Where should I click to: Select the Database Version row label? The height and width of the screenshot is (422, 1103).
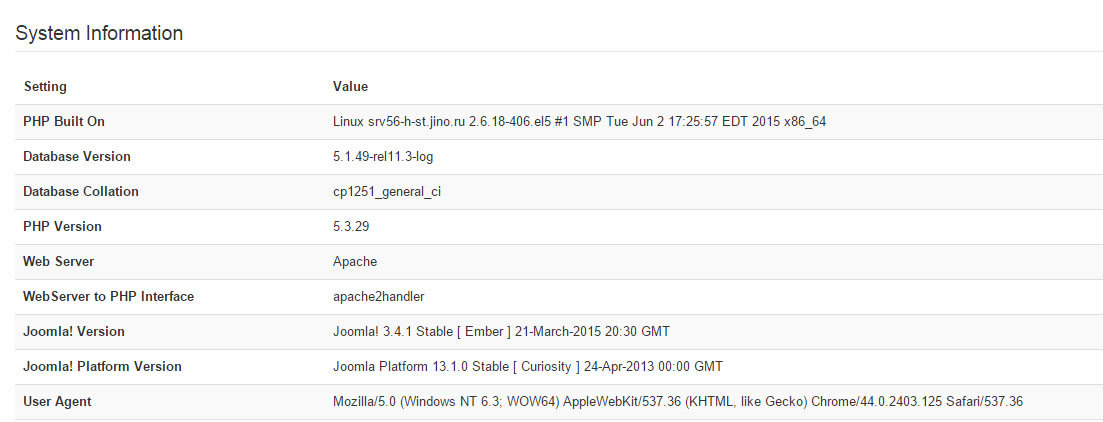[x=77, y=157]
